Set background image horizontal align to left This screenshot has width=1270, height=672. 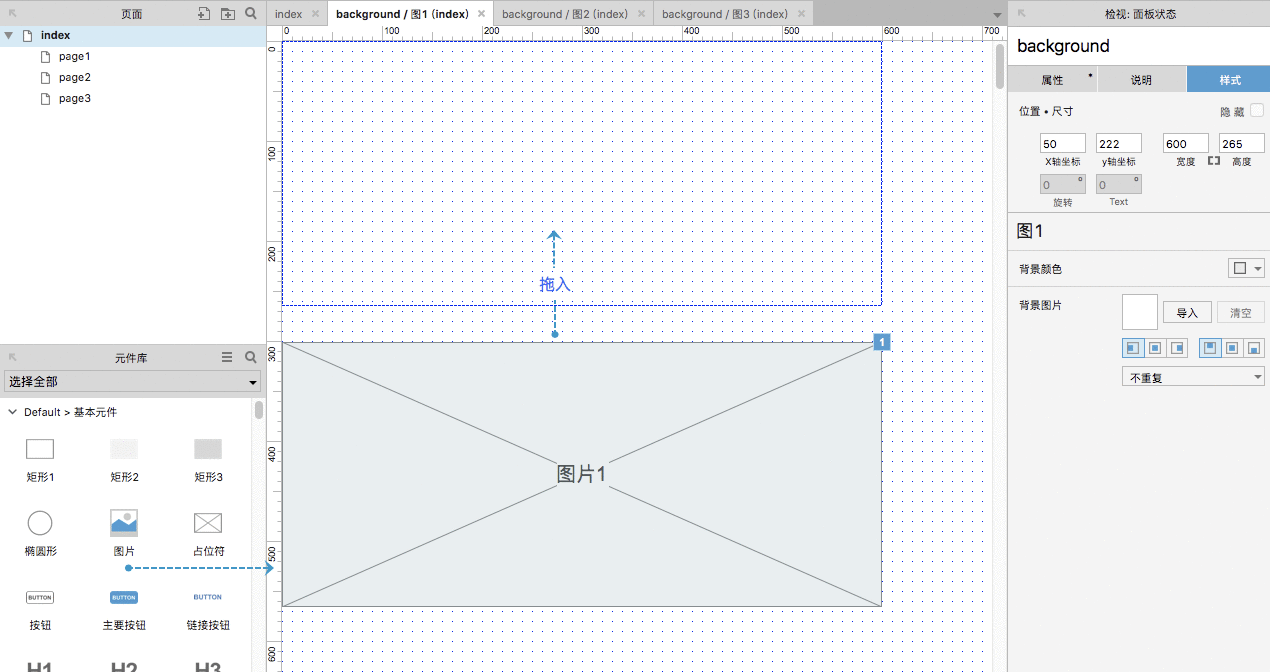click(x=1133, y=348)
